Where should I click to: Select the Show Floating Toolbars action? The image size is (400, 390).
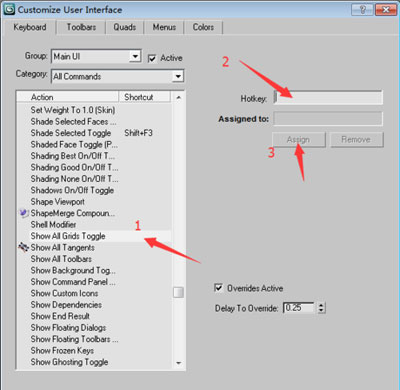click(74, 339)
